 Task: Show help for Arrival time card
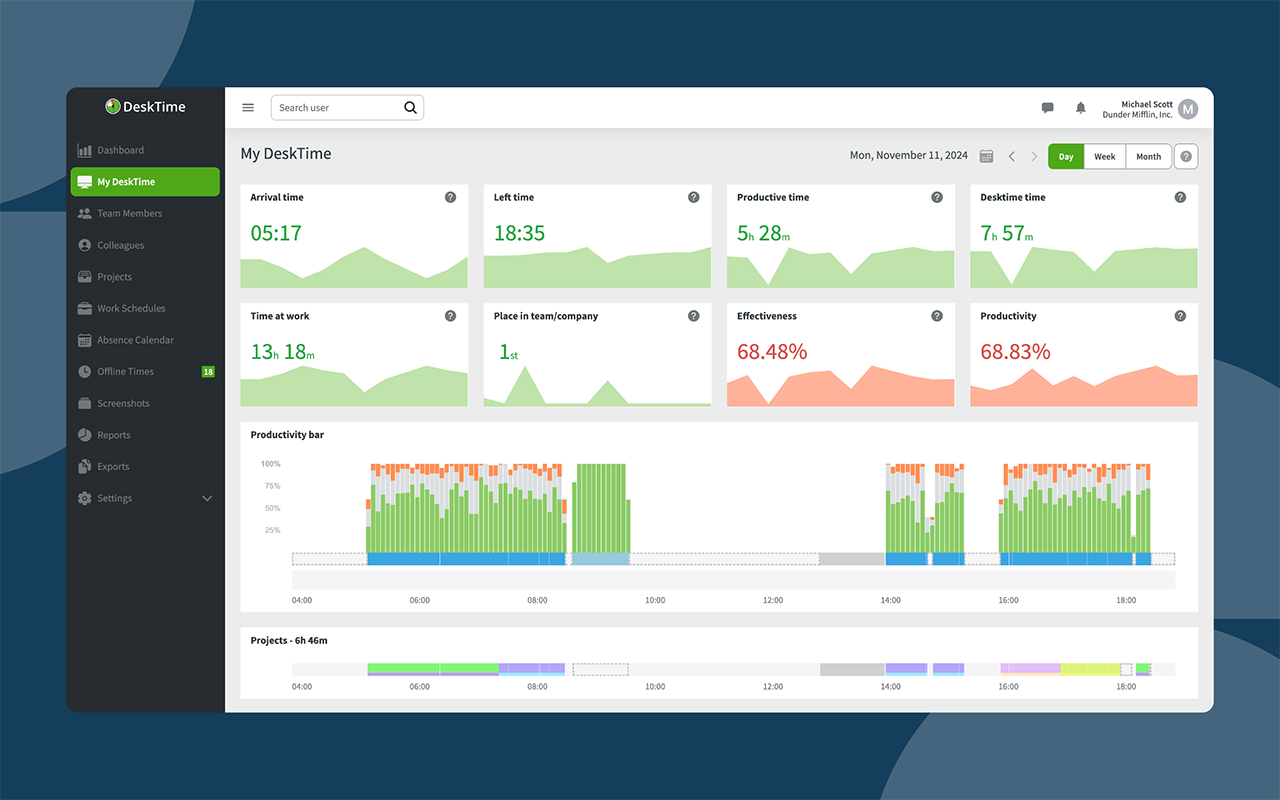pyautogui.click(x=450, y=198)
